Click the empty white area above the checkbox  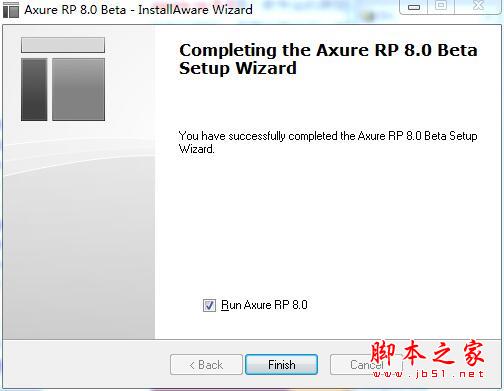(x=328, y=227)
